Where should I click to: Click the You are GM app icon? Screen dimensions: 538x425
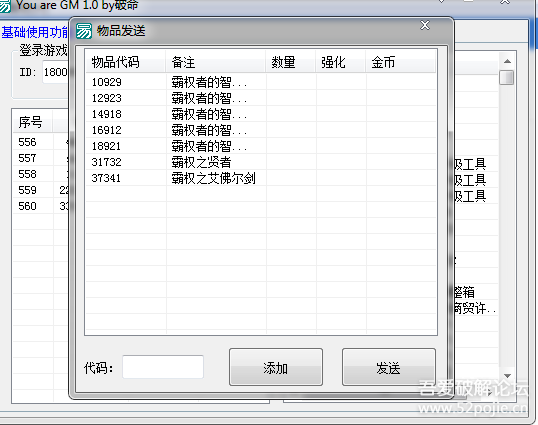tap(5, 5)
